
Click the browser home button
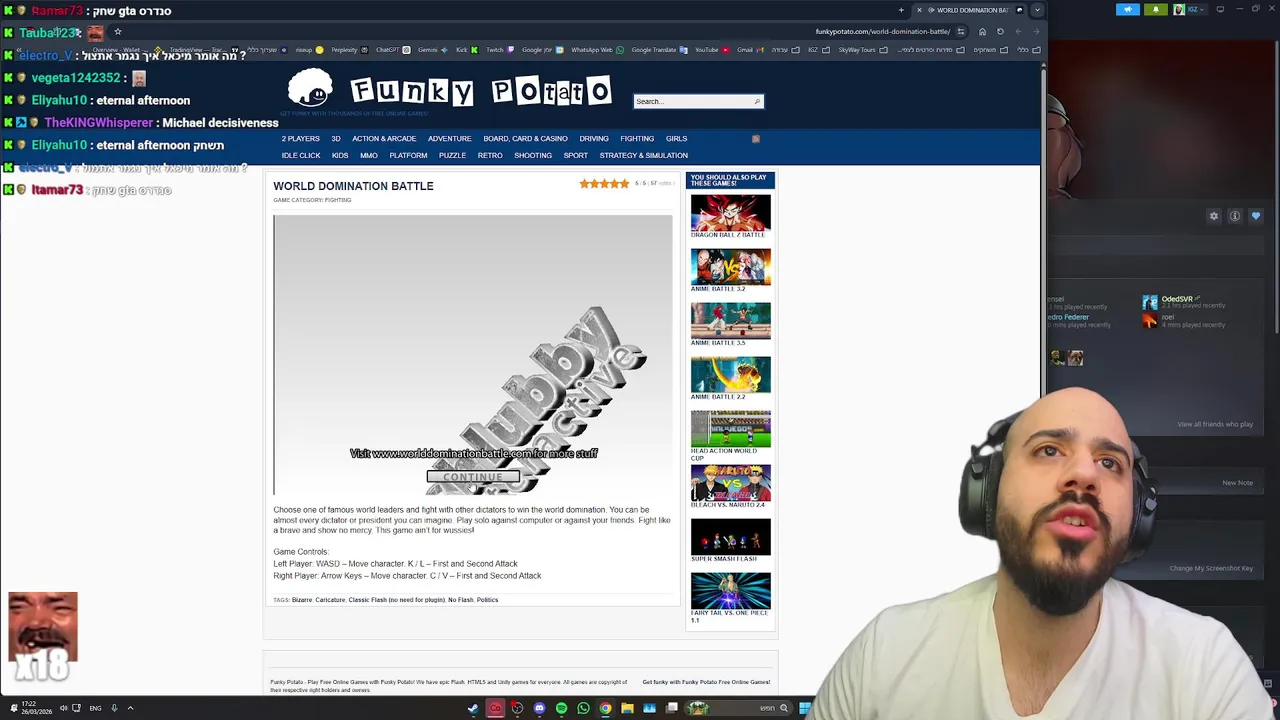click(982, 31)
